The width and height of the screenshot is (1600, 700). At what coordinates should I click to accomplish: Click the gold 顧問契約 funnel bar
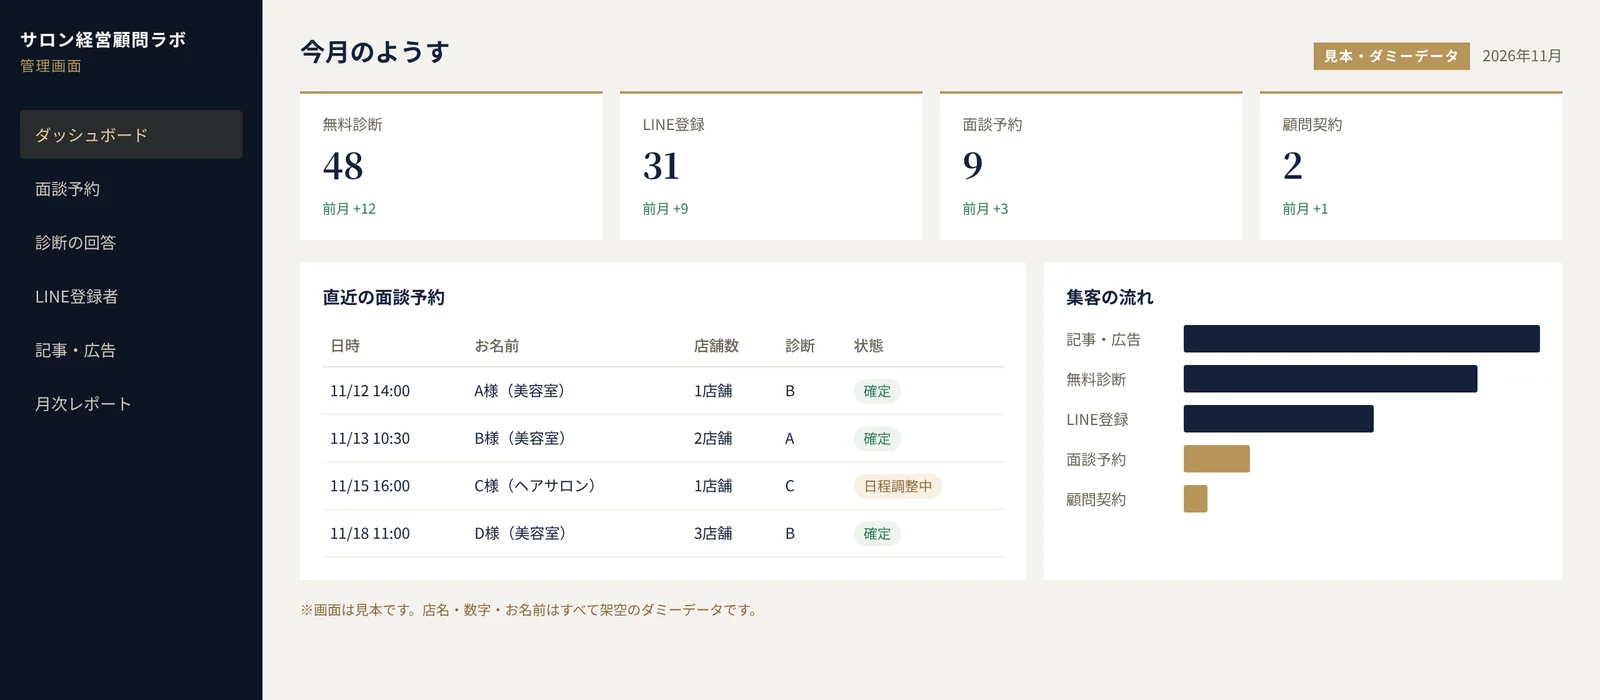[1195, 499]
